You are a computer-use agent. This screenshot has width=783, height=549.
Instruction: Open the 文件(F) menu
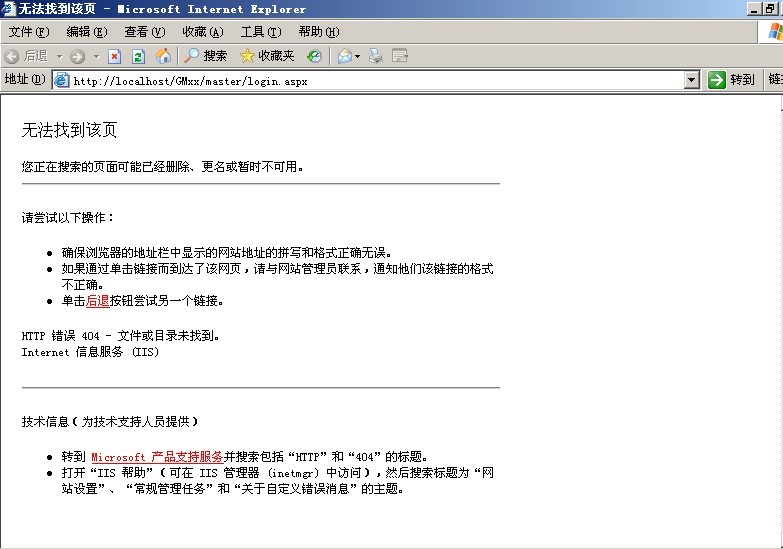[x=29, y=32]
